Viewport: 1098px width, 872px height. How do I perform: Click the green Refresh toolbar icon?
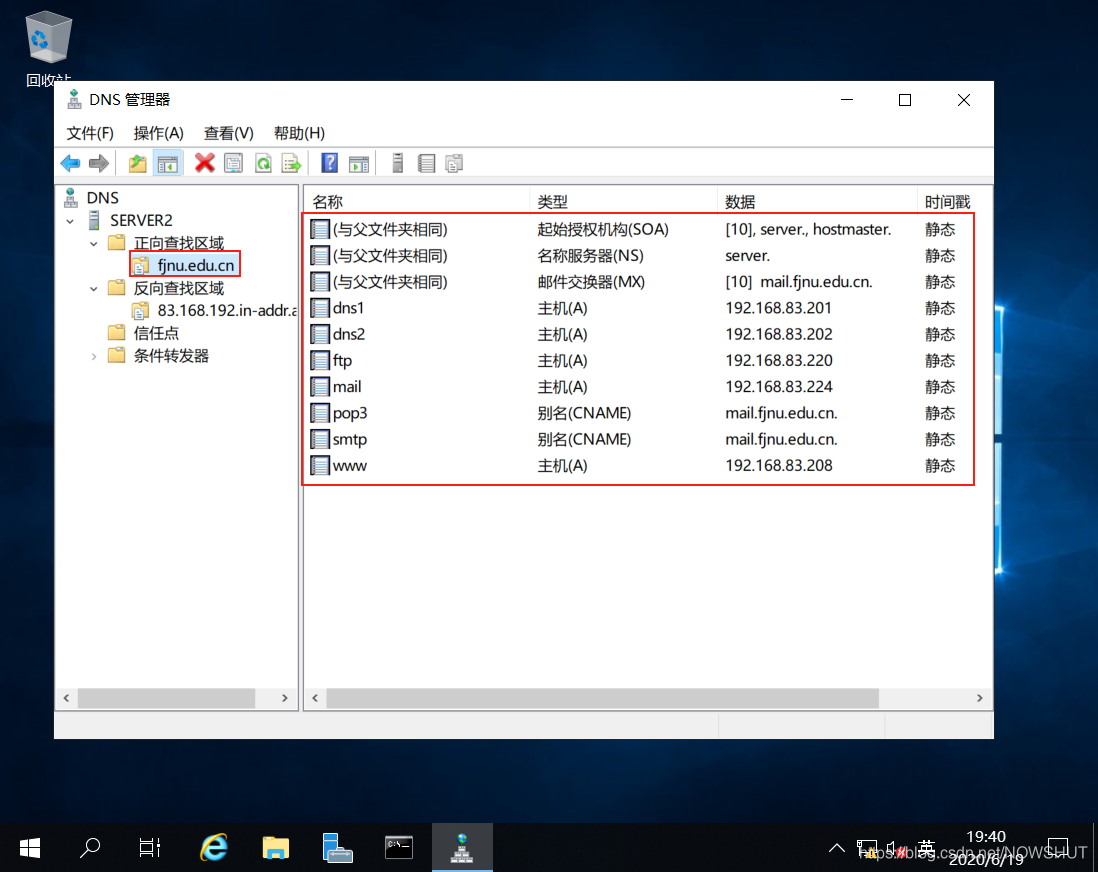[x=262, y=163]
